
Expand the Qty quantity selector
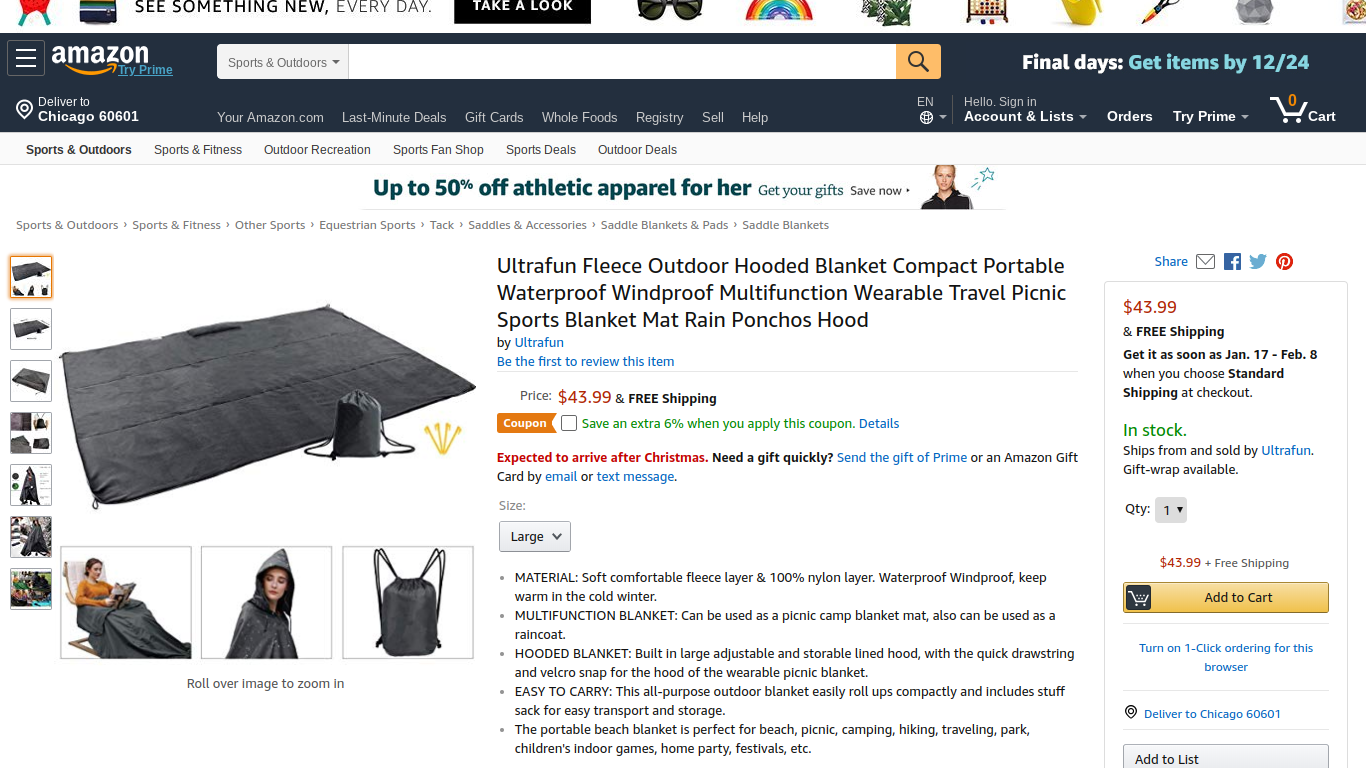(x=1171, y=510)
